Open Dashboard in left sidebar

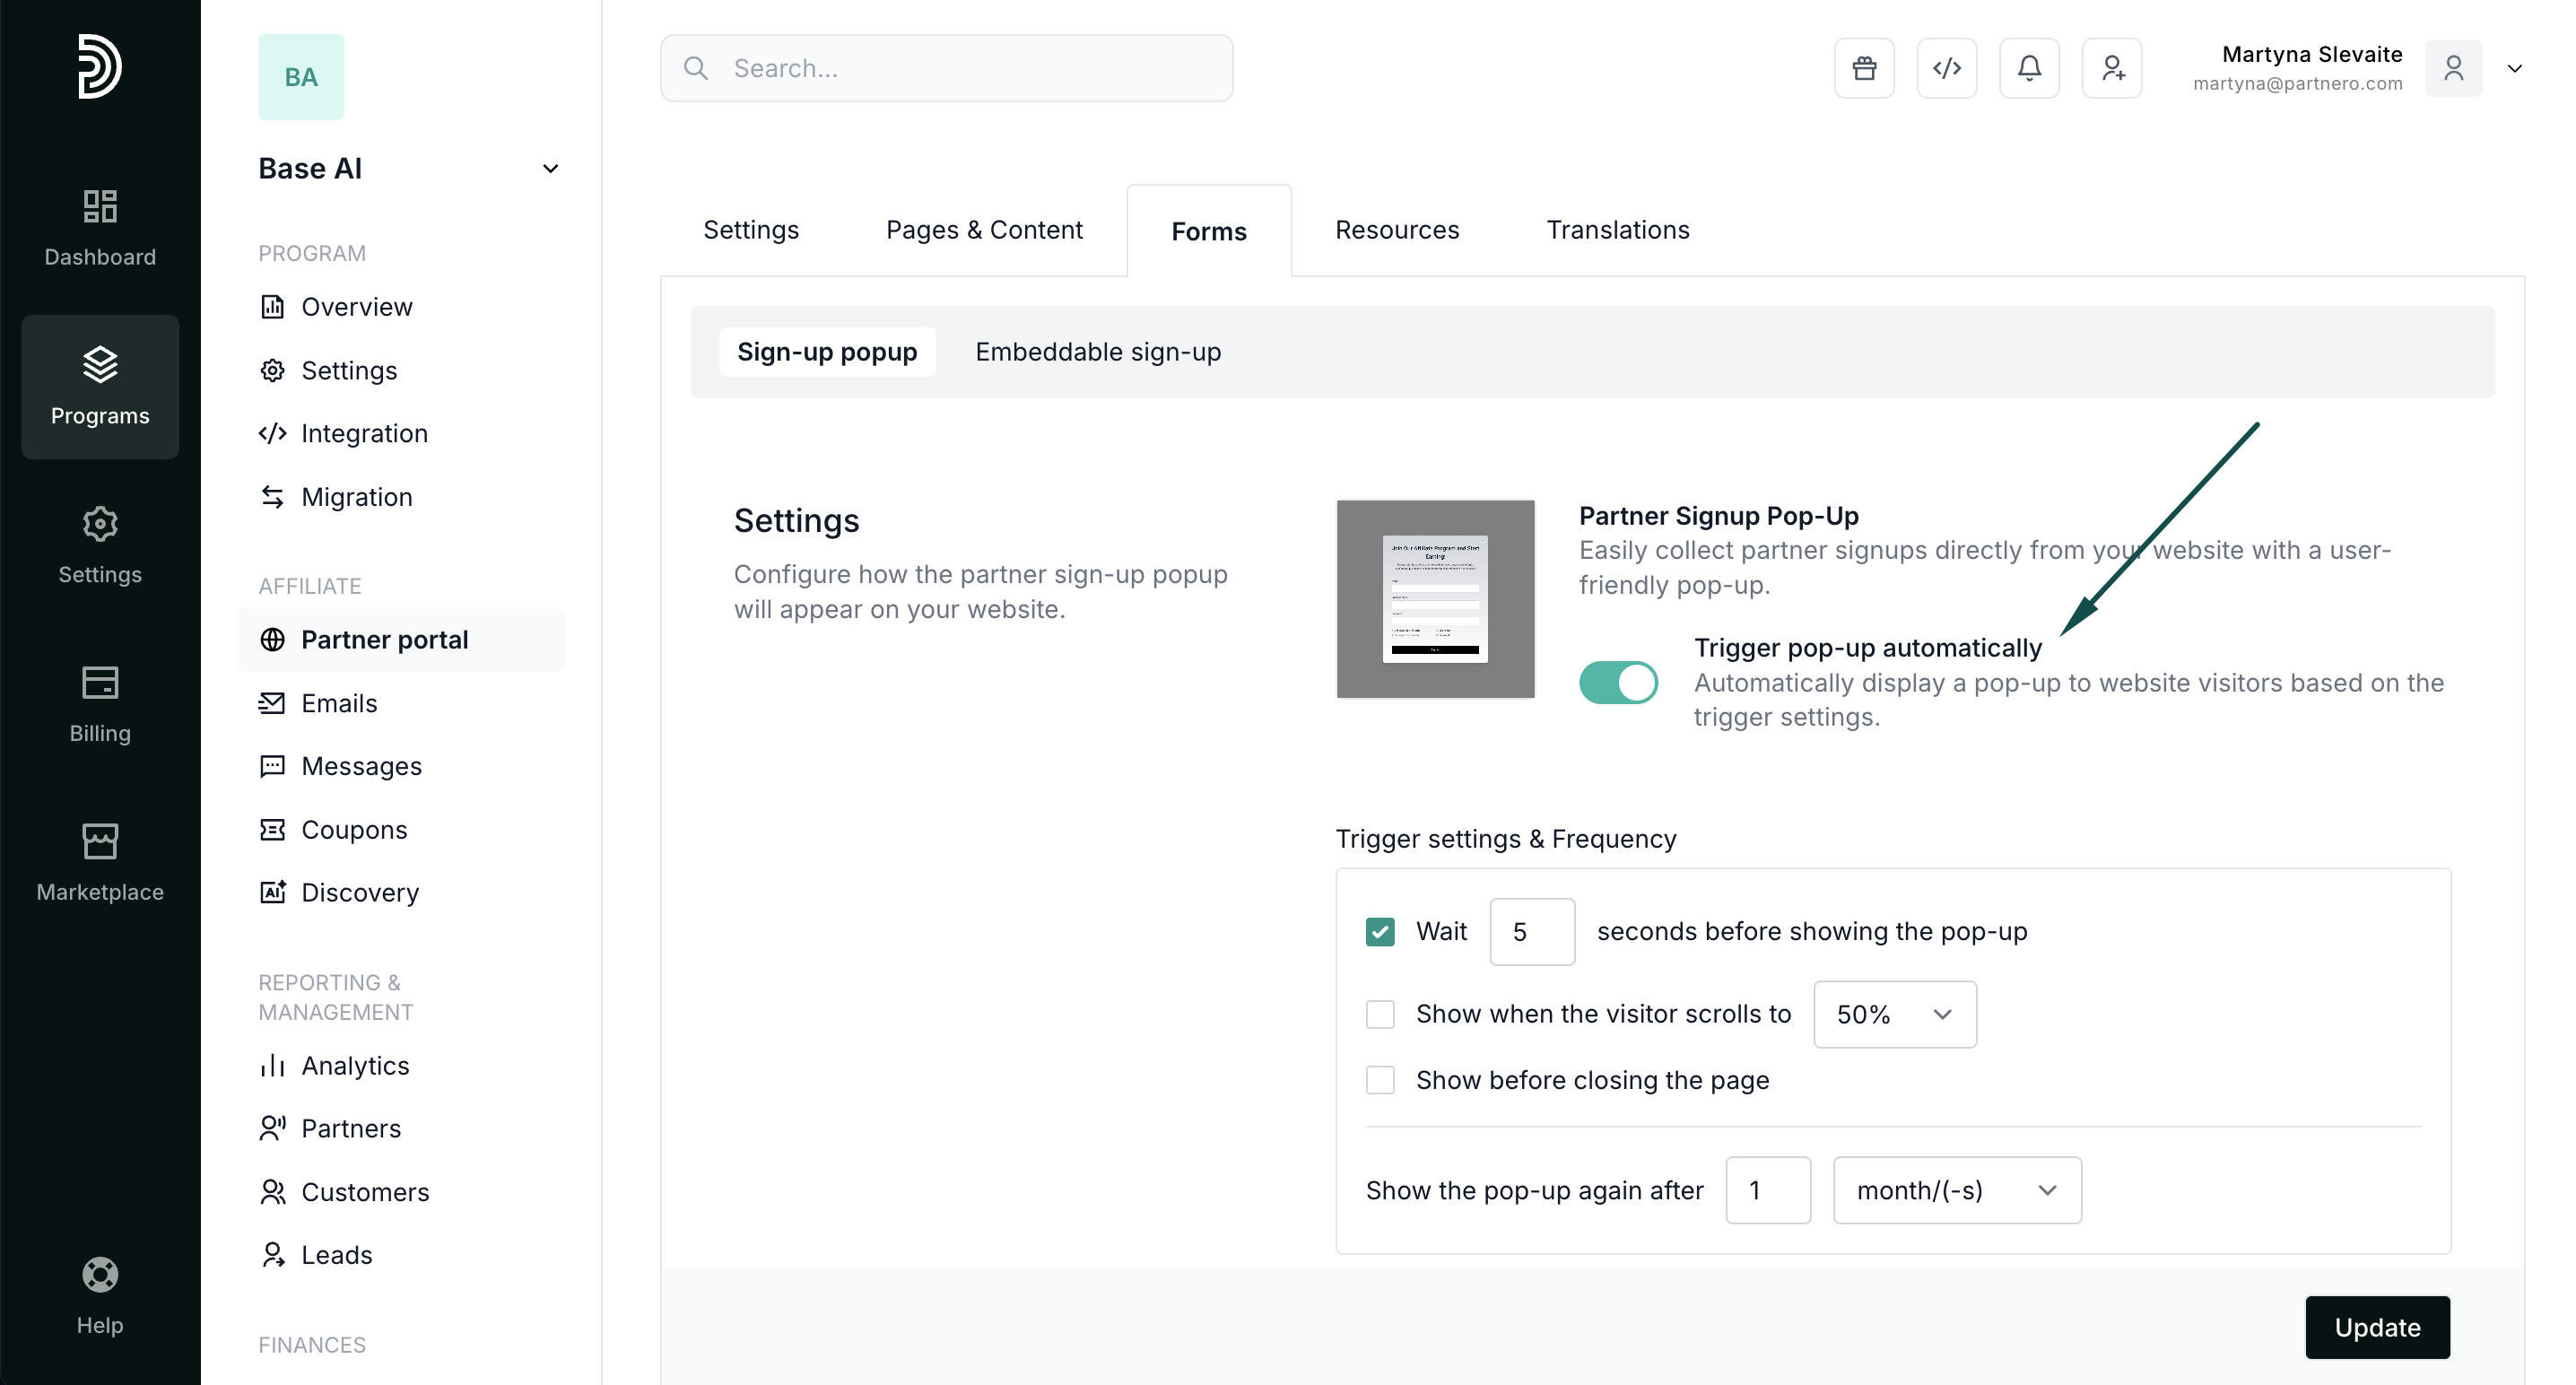pyautogui.click(x=100, y=228)
